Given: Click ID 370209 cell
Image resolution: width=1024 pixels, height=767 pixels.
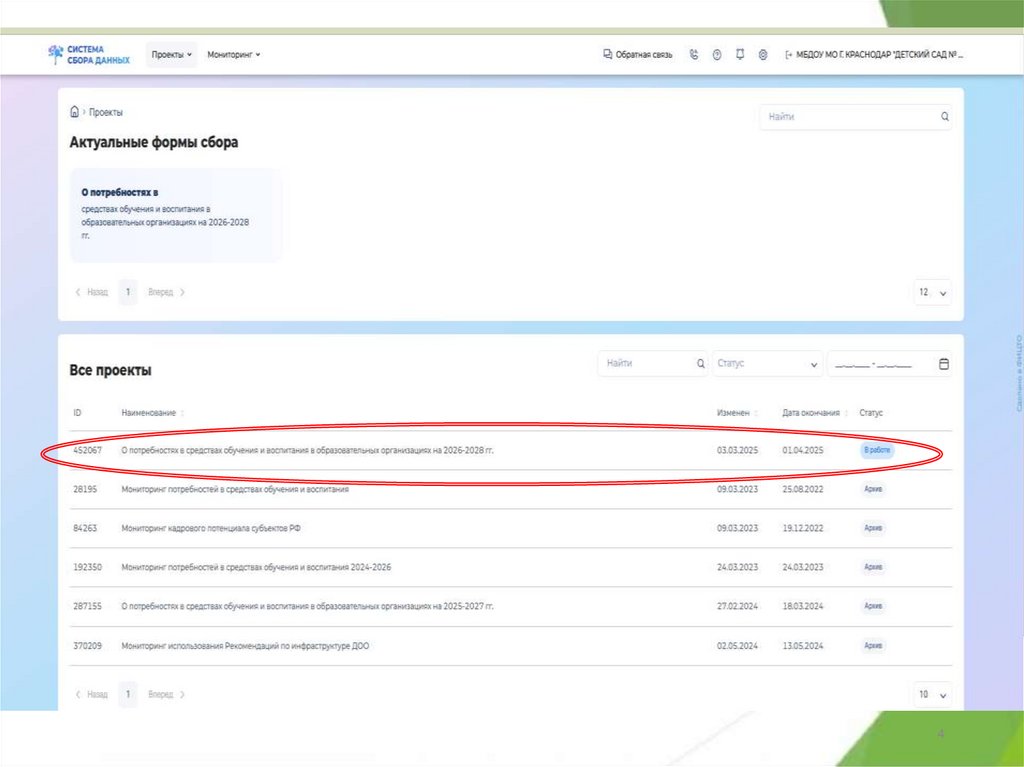Looking at the screenshot, I should (88, 645).
